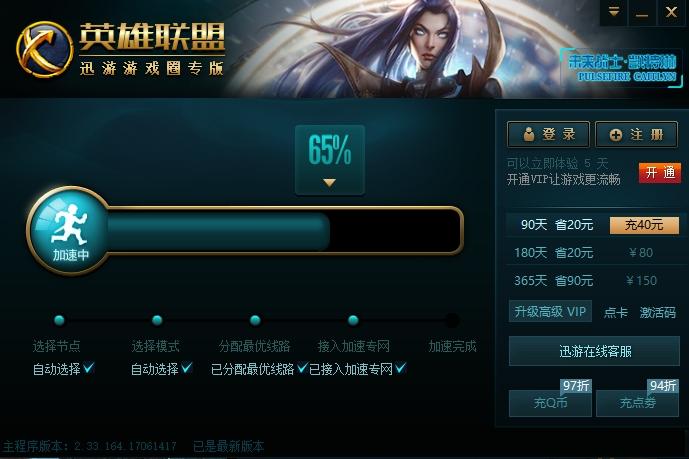
Task: Click the select mode step dot
Action: [x=157, y=320]
